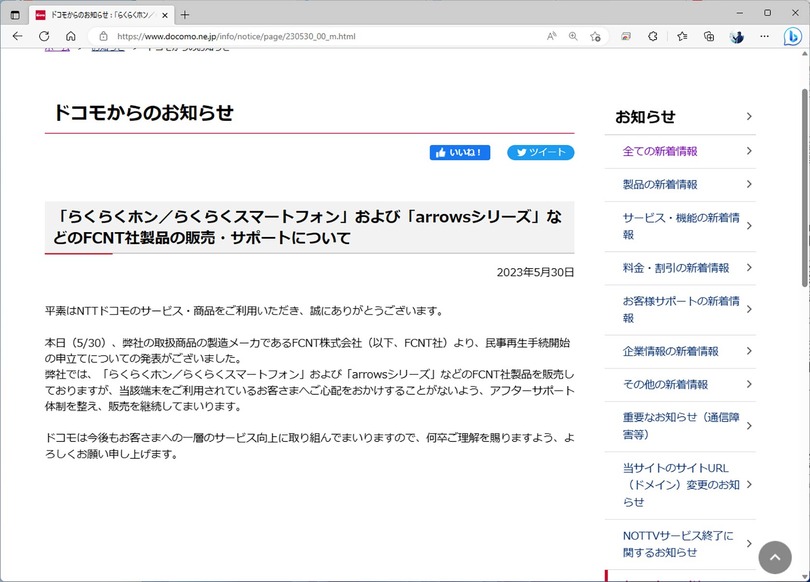Screen dimensions: 810x582
Task: Click the scrollbar down arrow
Action: (x=805, y=576)
